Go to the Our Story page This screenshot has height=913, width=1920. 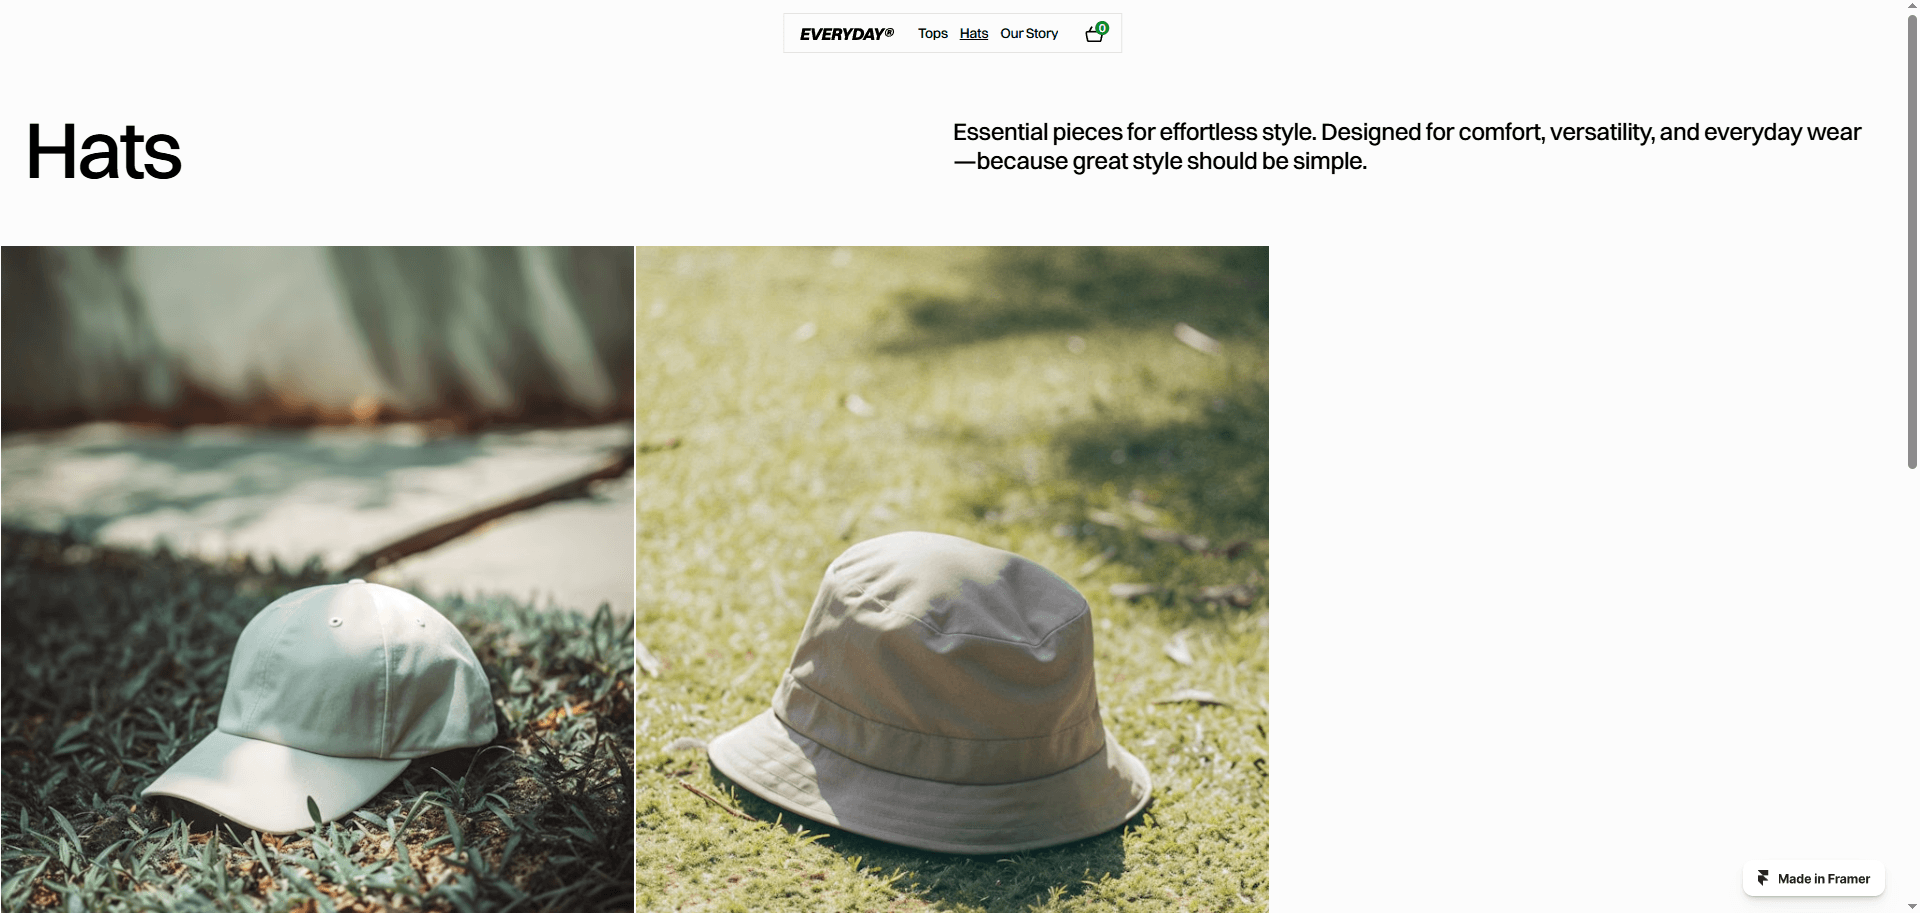(1029, 34)
